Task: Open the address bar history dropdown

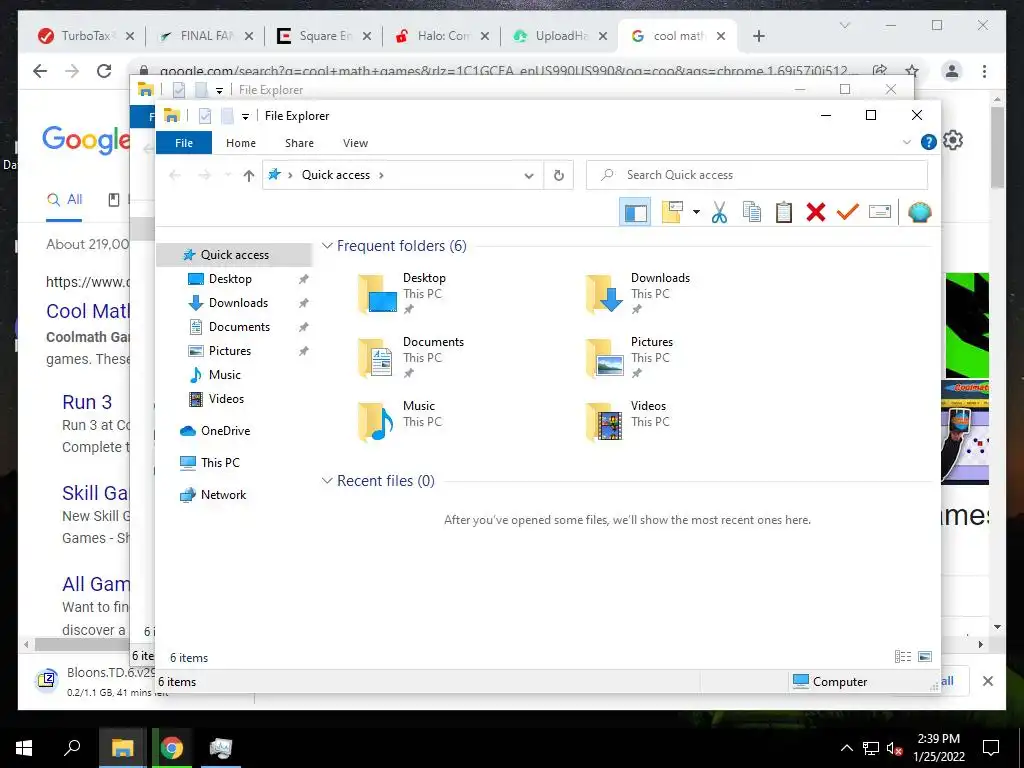Action: click(529, 175)
